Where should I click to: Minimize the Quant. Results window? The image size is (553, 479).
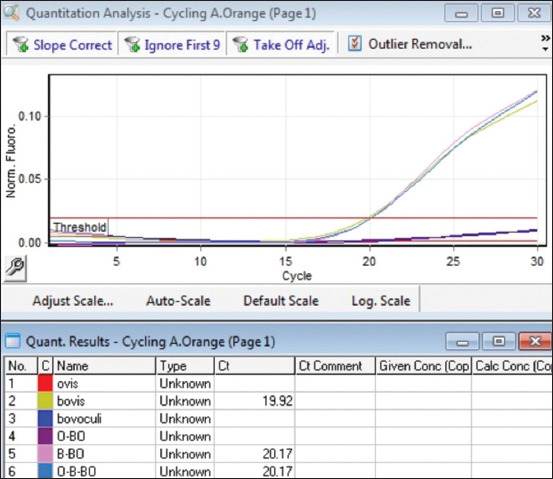point(462,341)
